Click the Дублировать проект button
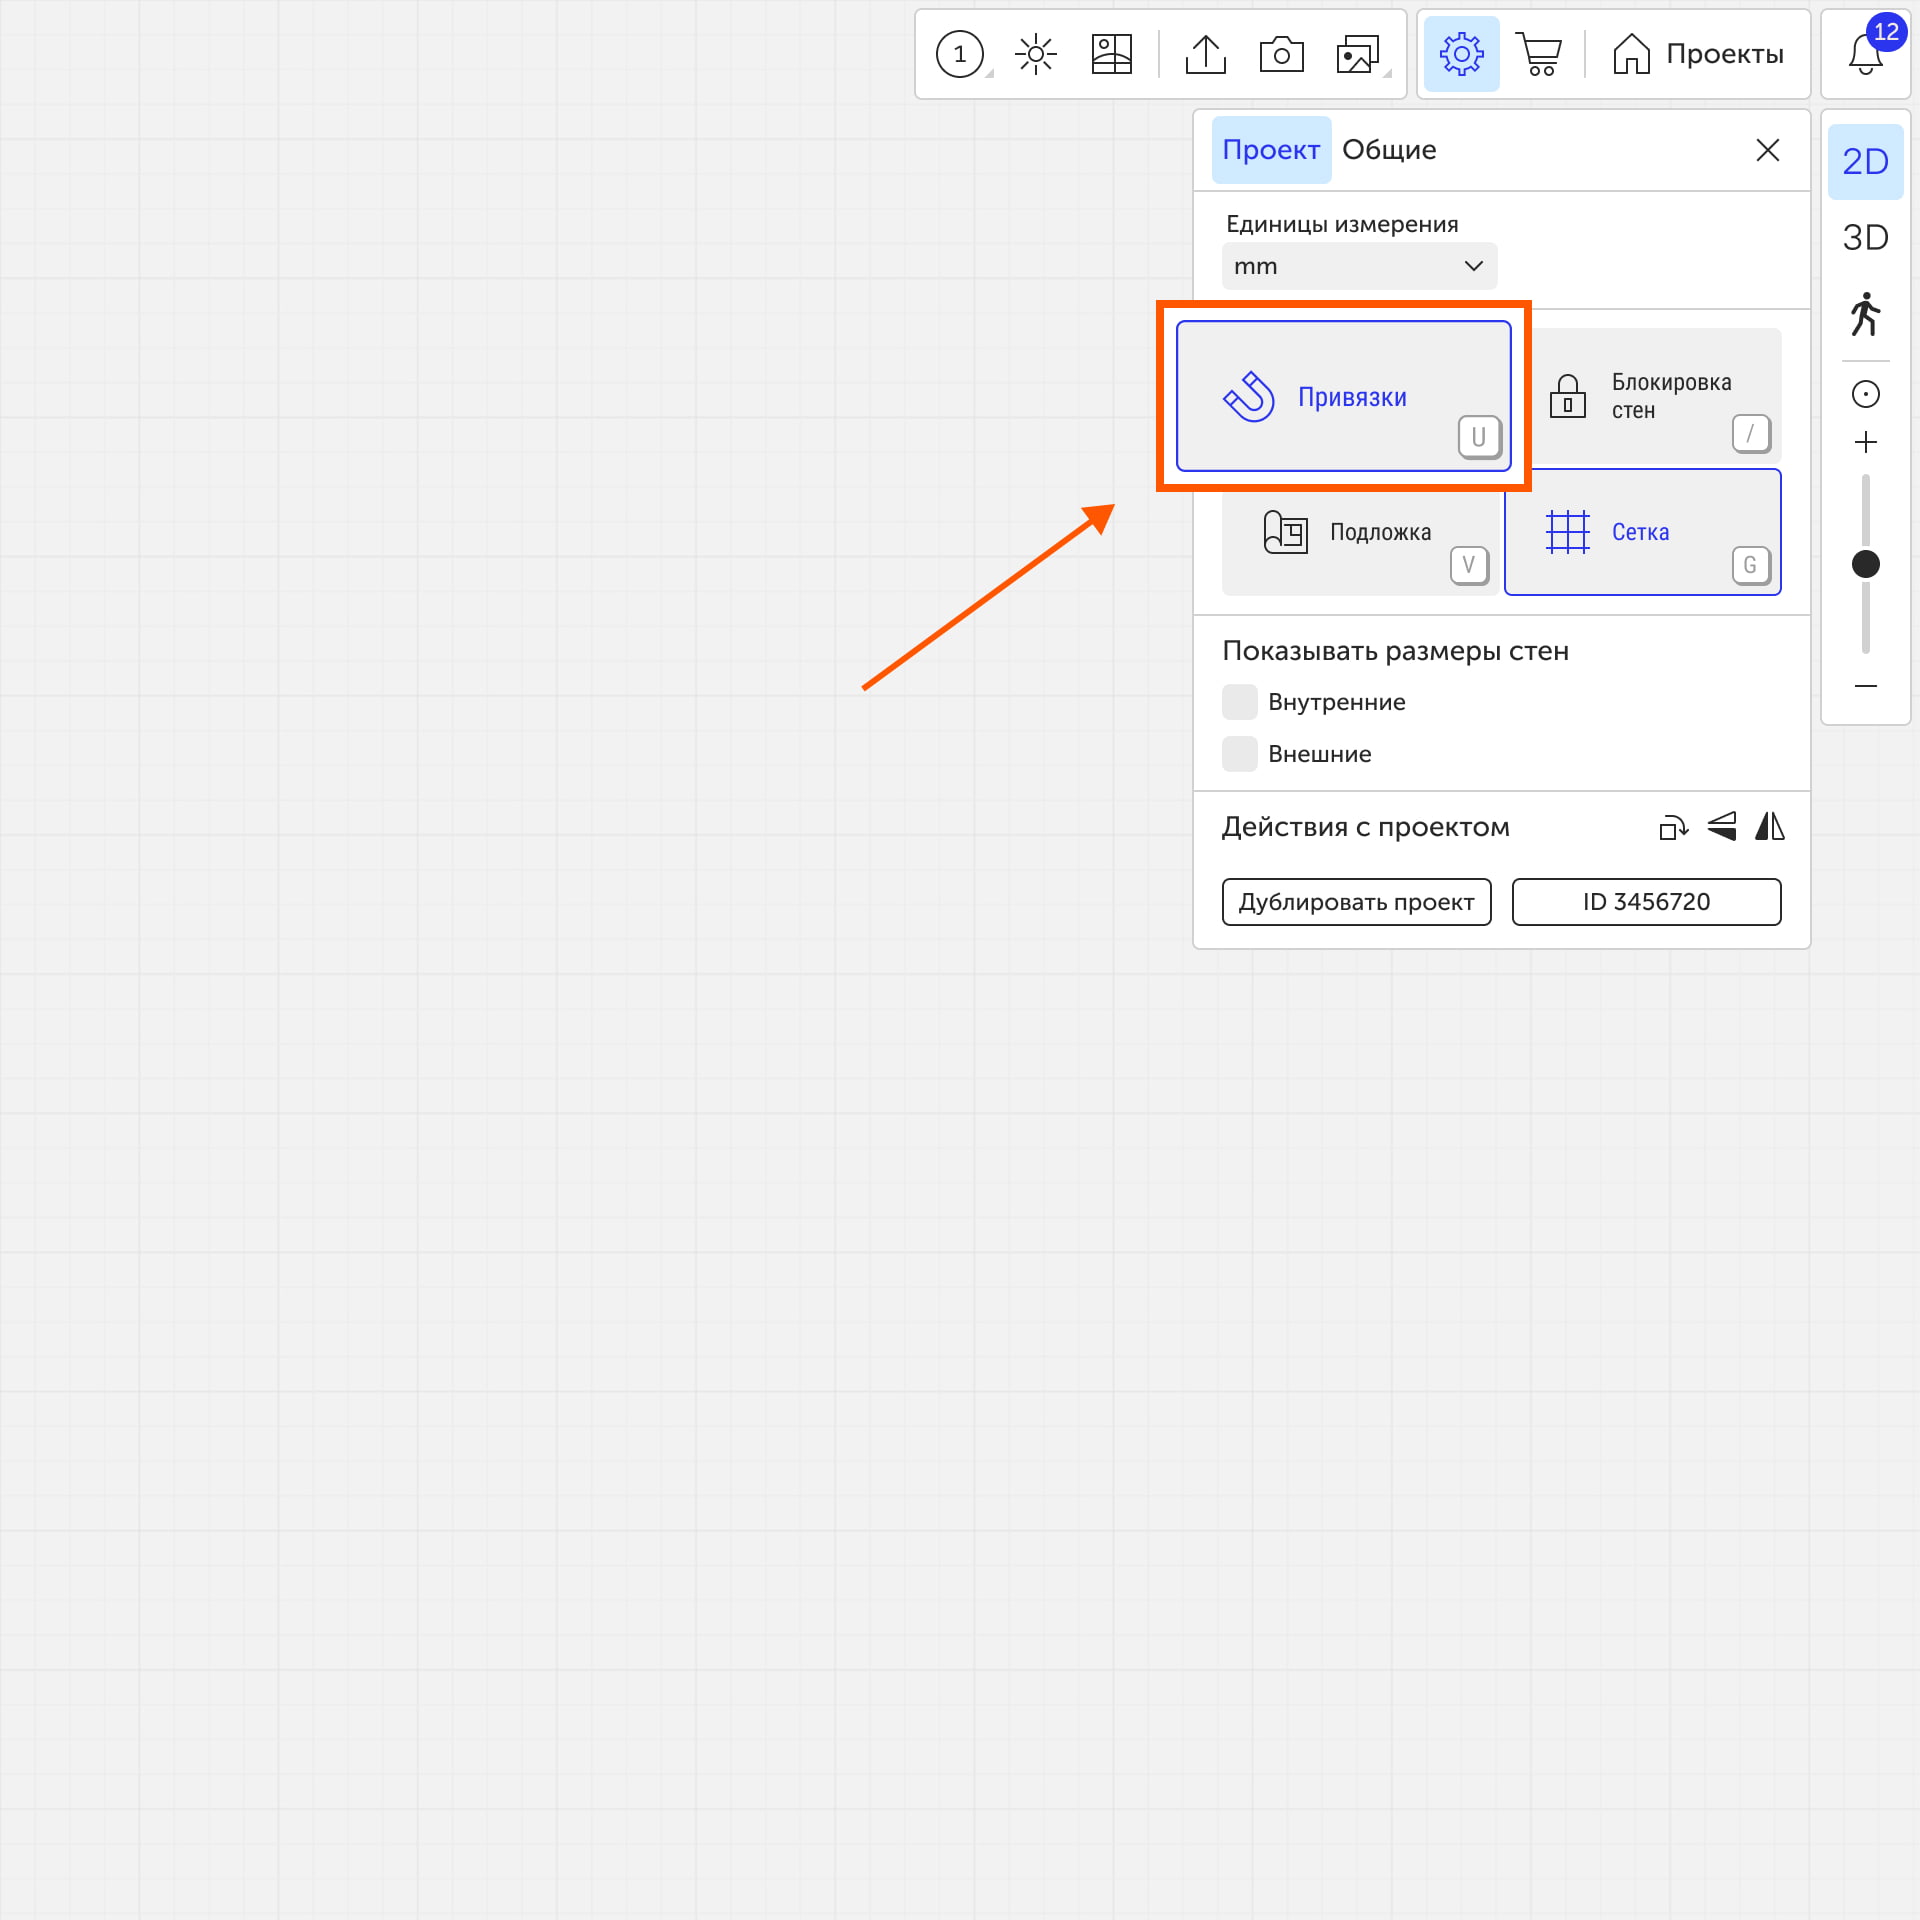This screenshot has height=1920, width=1920. [1356, 902]
